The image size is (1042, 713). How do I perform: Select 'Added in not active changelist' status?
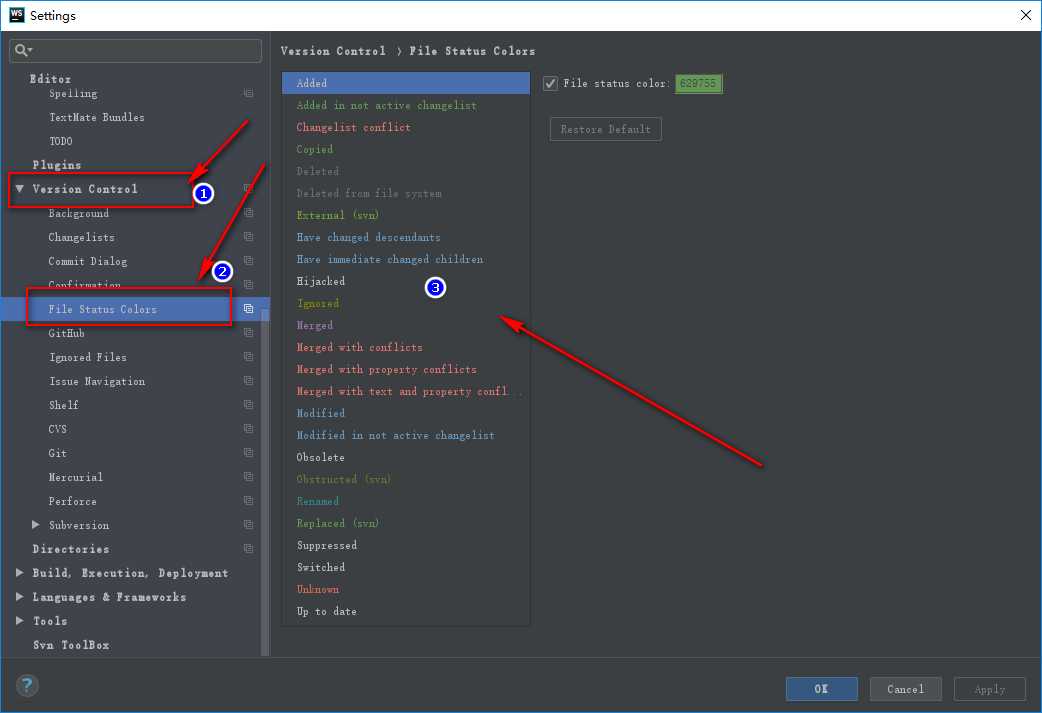click(x=406, y=105)
